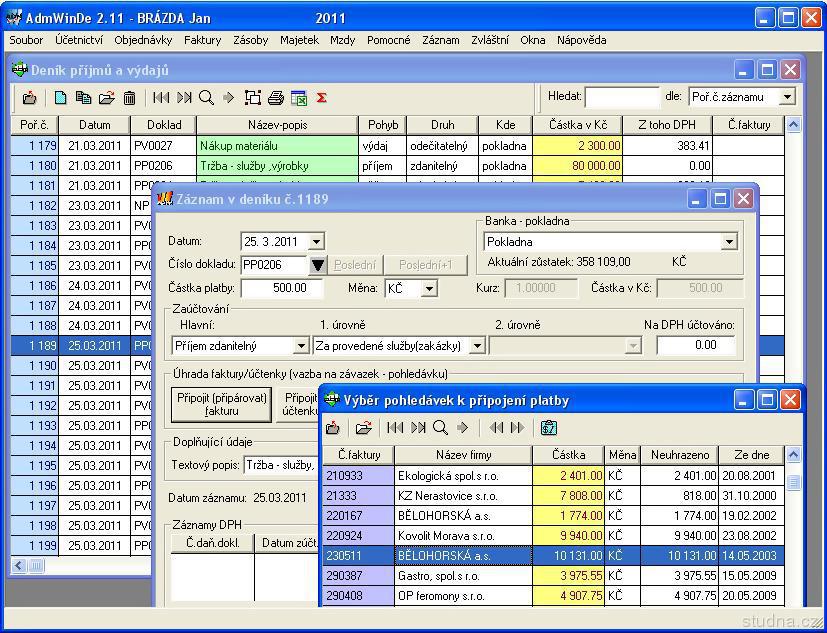Viewport: 827px width, 633px height.
Task: Click the Hledat search input field
Action: pyautogui.click(x=621, y=97)
